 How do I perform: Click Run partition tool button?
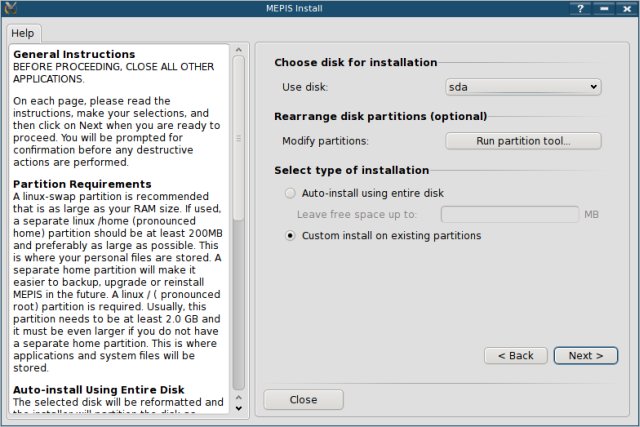523,141
